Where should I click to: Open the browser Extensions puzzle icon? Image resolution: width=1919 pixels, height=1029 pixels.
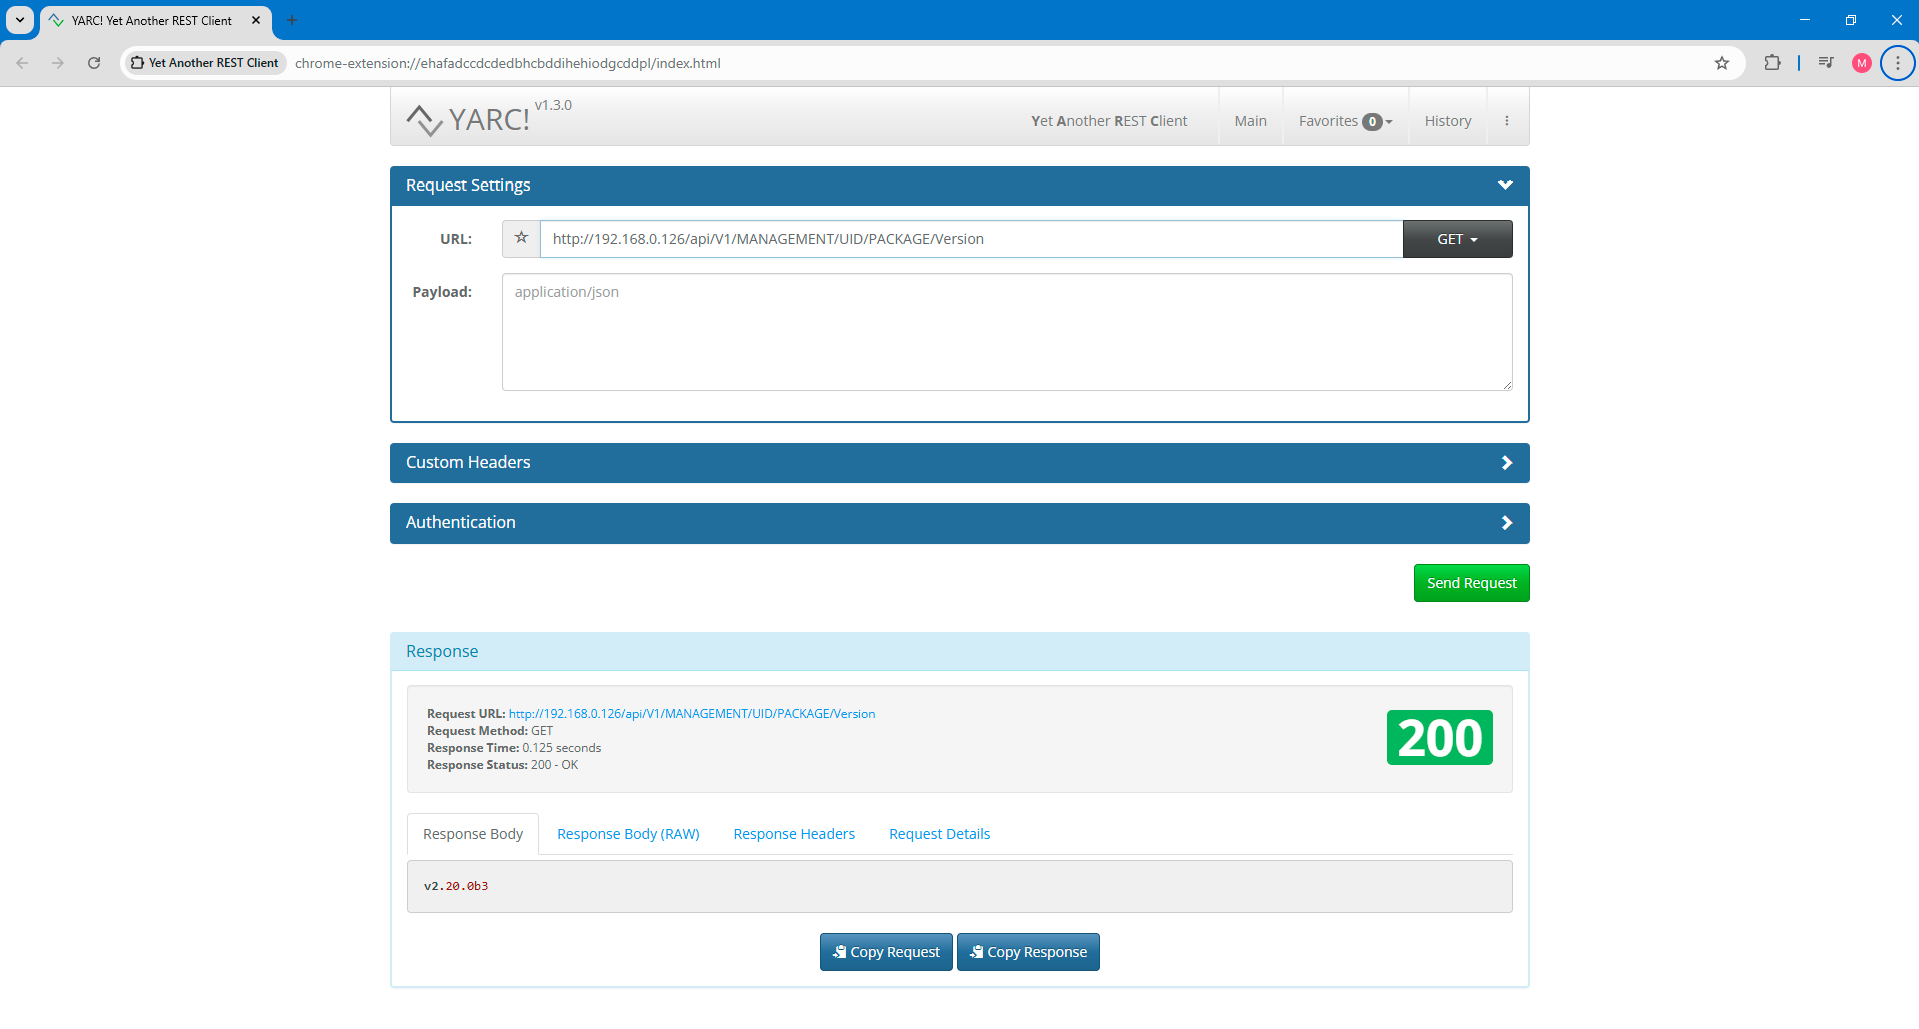(x=1772, y=63)
